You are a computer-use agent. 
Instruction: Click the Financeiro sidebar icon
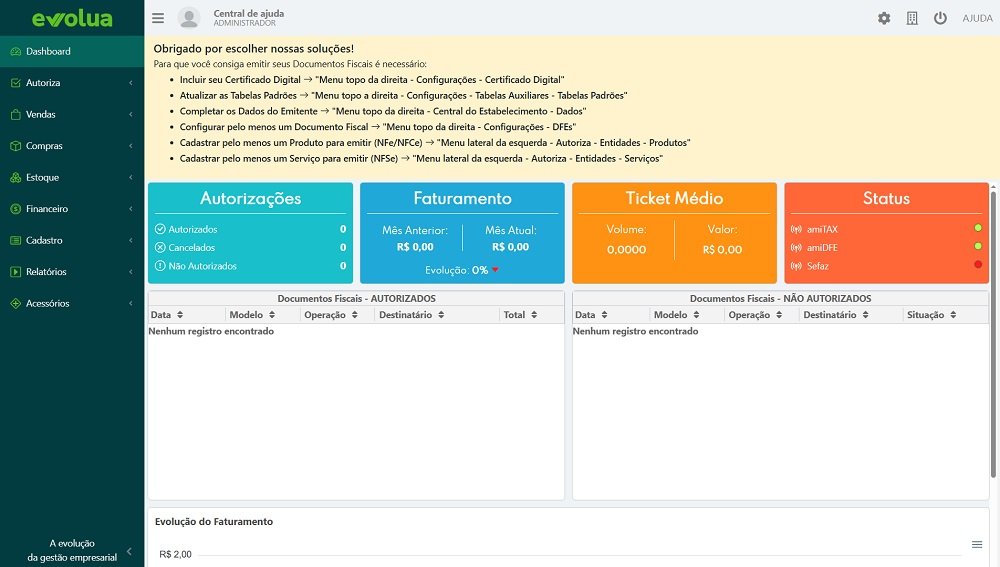15,209
